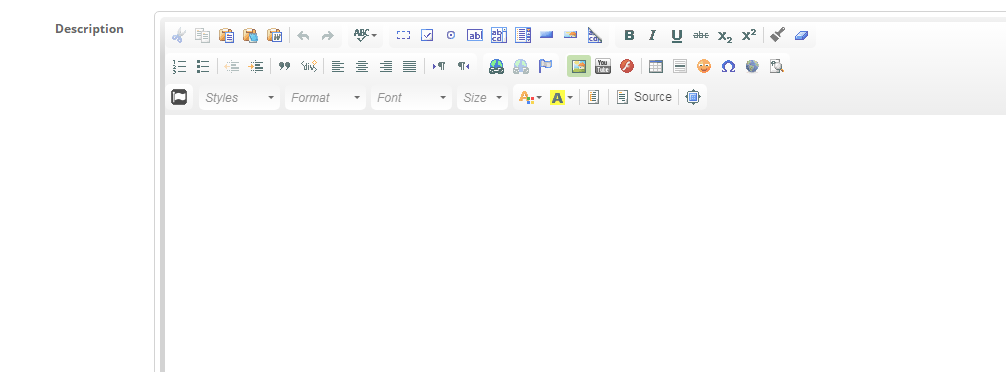Insert a horizontal line
Screen dimensions: 1006x372
[680, 66]
